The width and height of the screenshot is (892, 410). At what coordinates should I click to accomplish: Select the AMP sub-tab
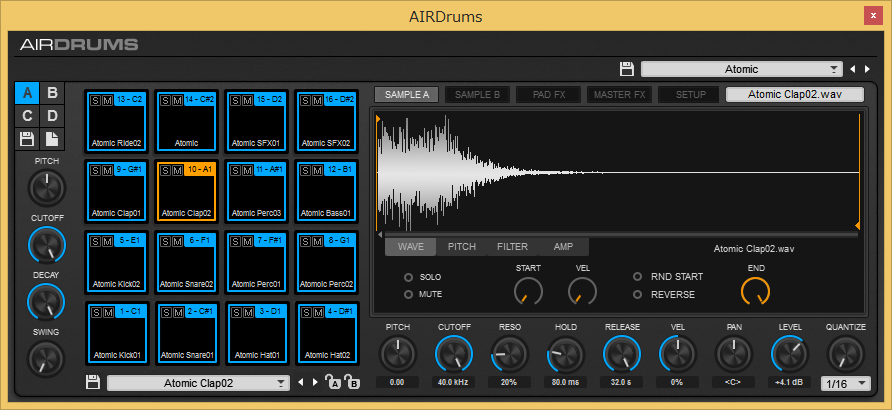(563, 247)
